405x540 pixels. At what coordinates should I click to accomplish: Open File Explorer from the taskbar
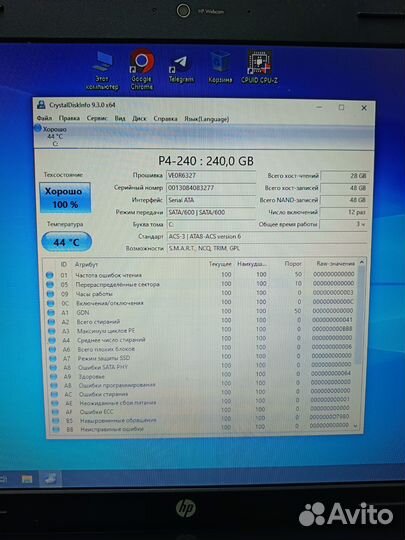tap(27, 479)
